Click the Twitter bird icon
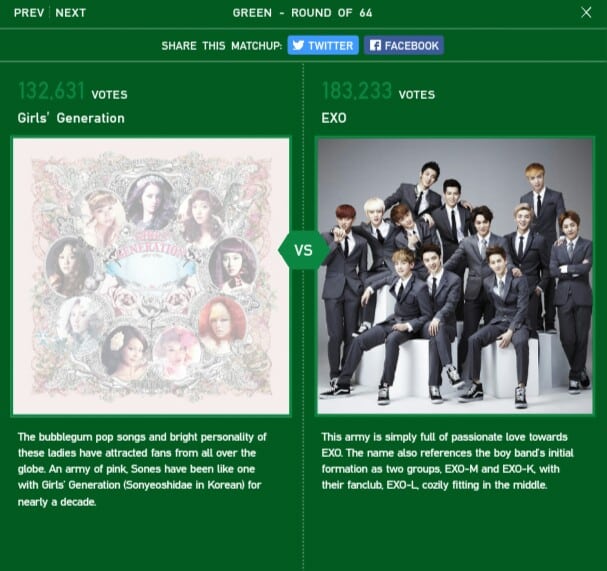This screenshot has width=607, height=571. pyautogui.click(x=298, y=45)
